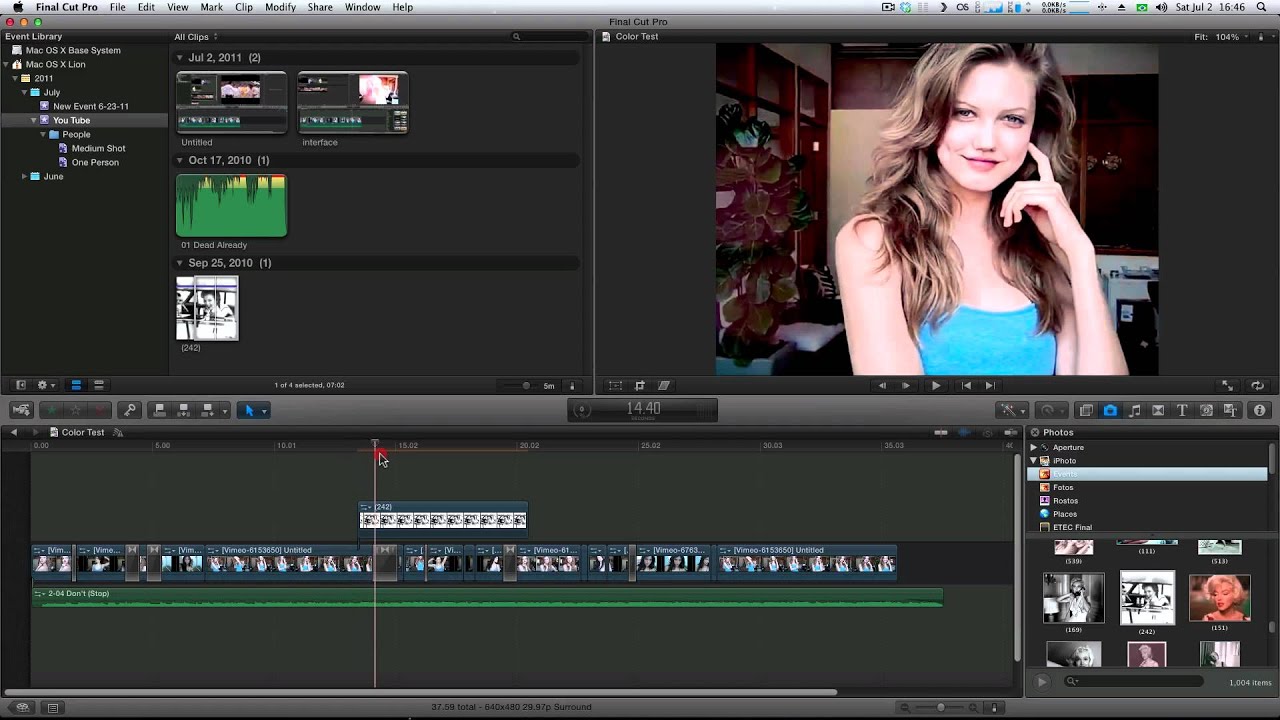
Task: Open the Music and Sound browser
Action: point(1134,410)
